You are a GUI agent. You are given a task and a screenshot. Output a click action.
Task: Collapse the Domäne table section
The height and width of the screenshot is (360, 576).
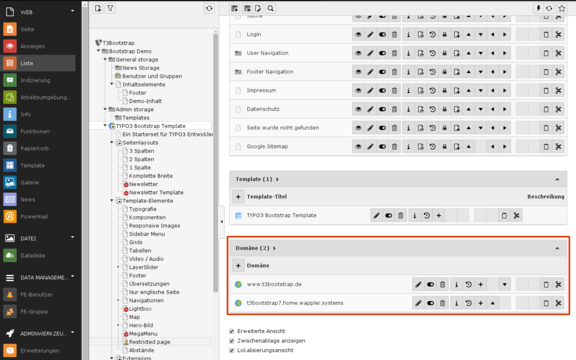point(557,248)
